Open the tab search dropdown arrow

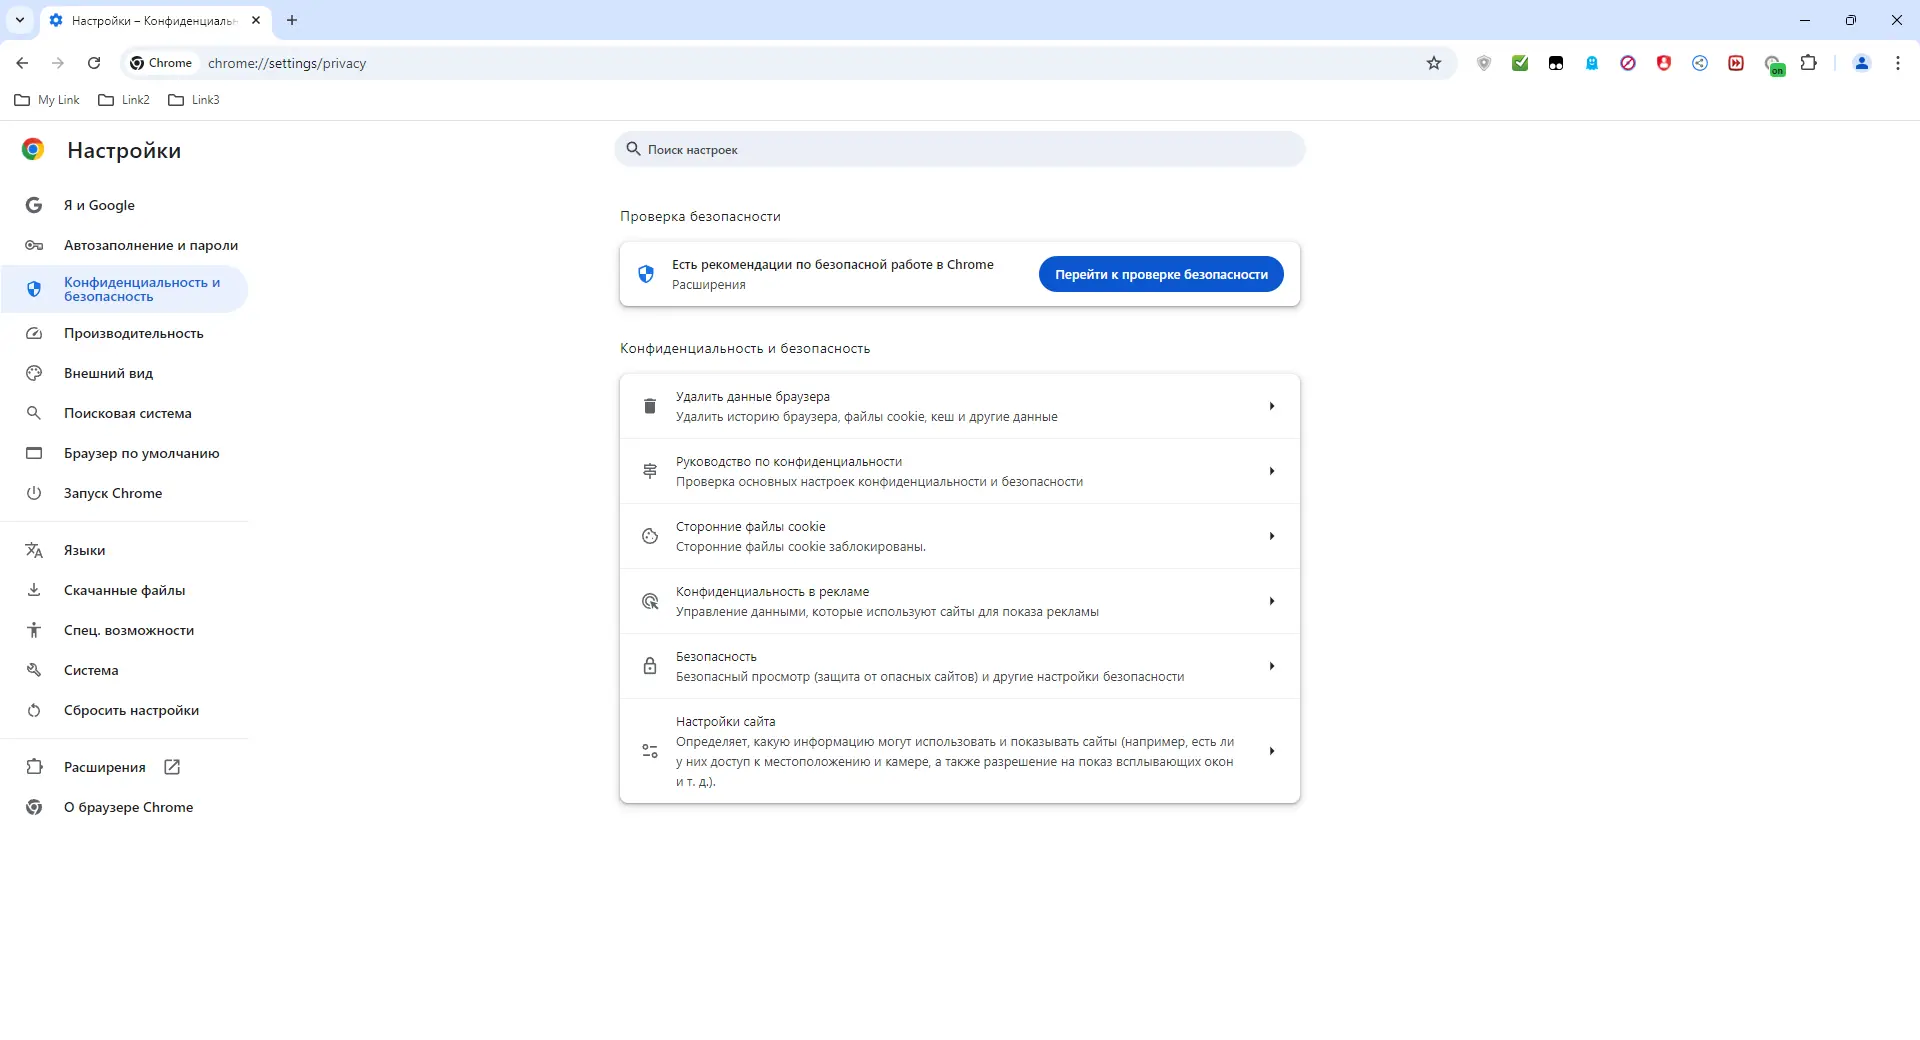pos(19,20)
